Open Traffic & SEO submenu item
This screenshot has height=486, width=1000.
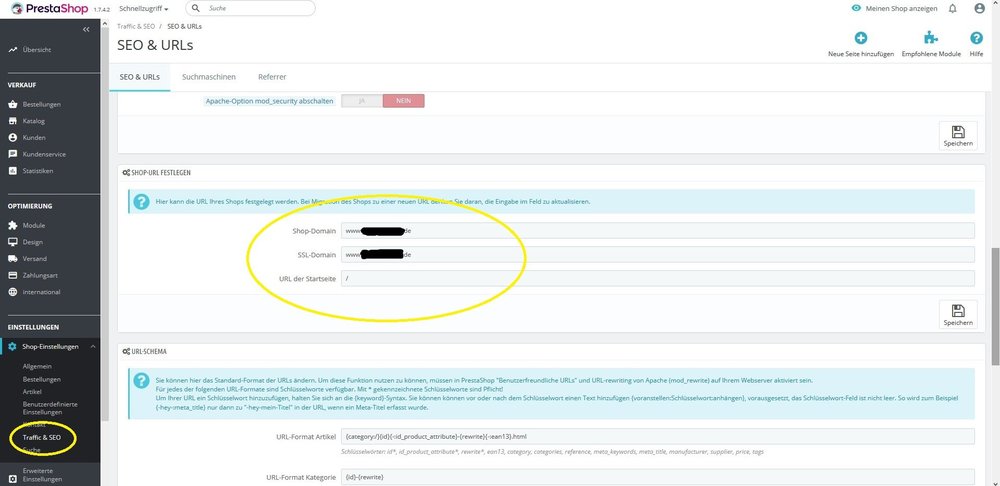click(41, 438)
